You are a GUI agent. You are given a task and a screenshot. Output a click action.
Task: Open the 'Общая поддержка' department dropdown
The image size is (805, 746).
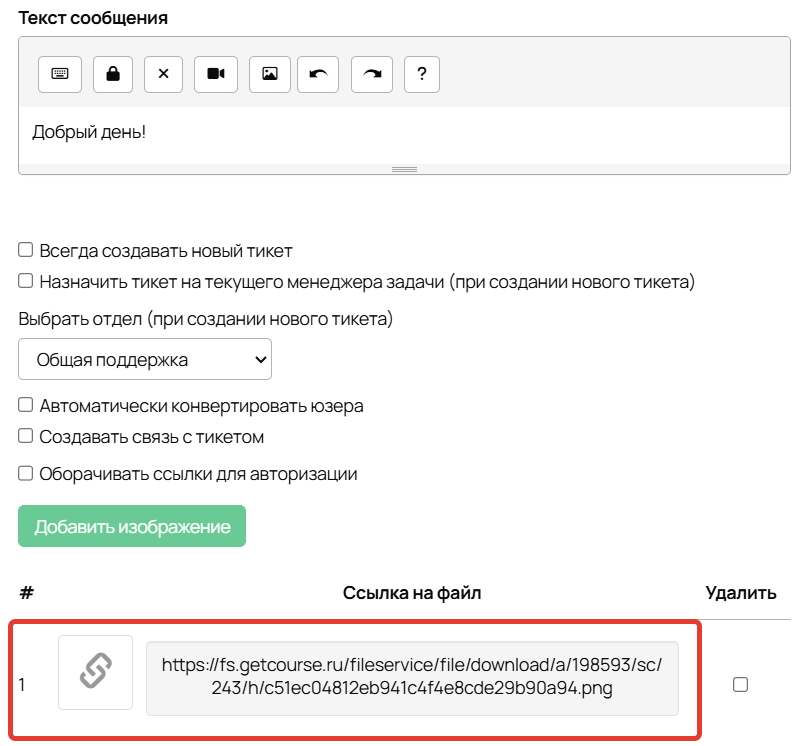pyautogui.click(x=145, y=359)
